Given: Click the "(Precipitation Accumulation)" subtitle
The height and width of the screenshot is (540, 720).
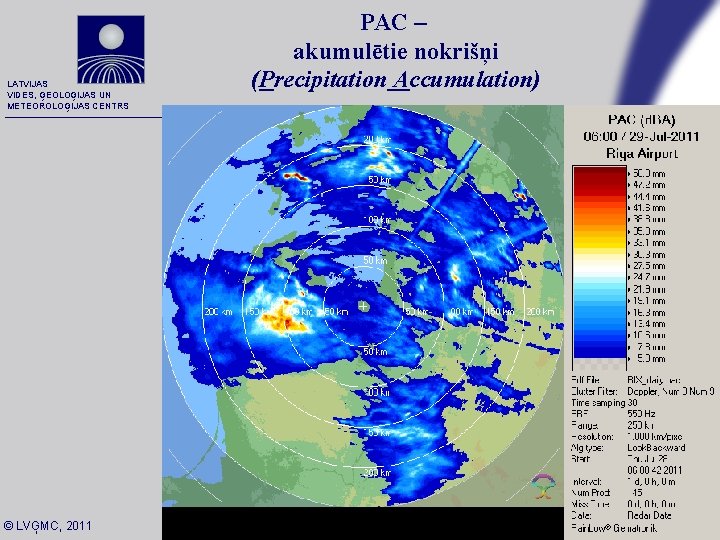Looking at the screenshot, I should coord(395,80).
